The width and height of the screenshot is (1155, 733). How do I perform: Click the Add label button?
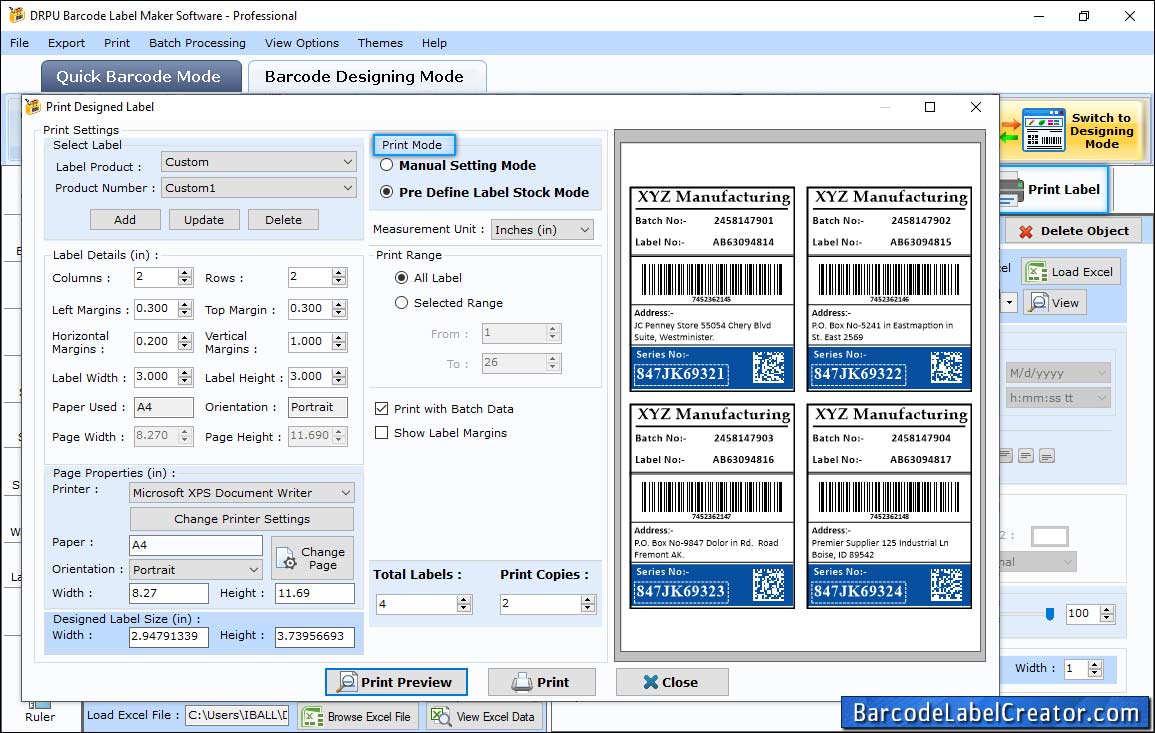tap(125, 220)
